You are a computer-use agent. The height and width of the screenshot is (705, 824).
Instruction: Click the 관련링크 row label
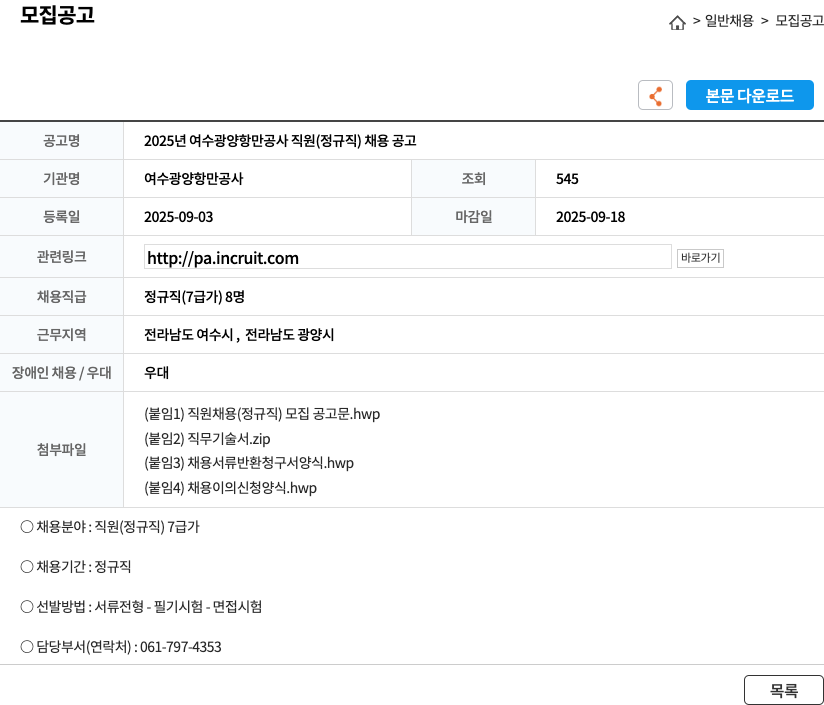tap(61, 256)
